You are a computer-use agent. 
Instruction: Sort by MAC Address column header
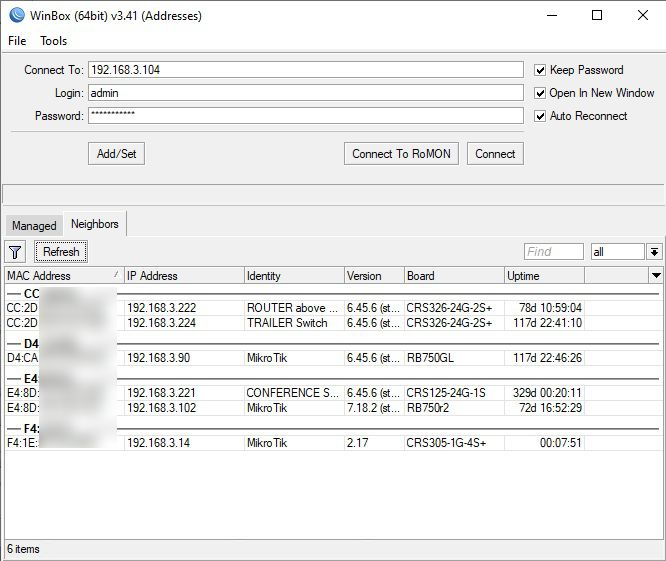click(64, 276)
